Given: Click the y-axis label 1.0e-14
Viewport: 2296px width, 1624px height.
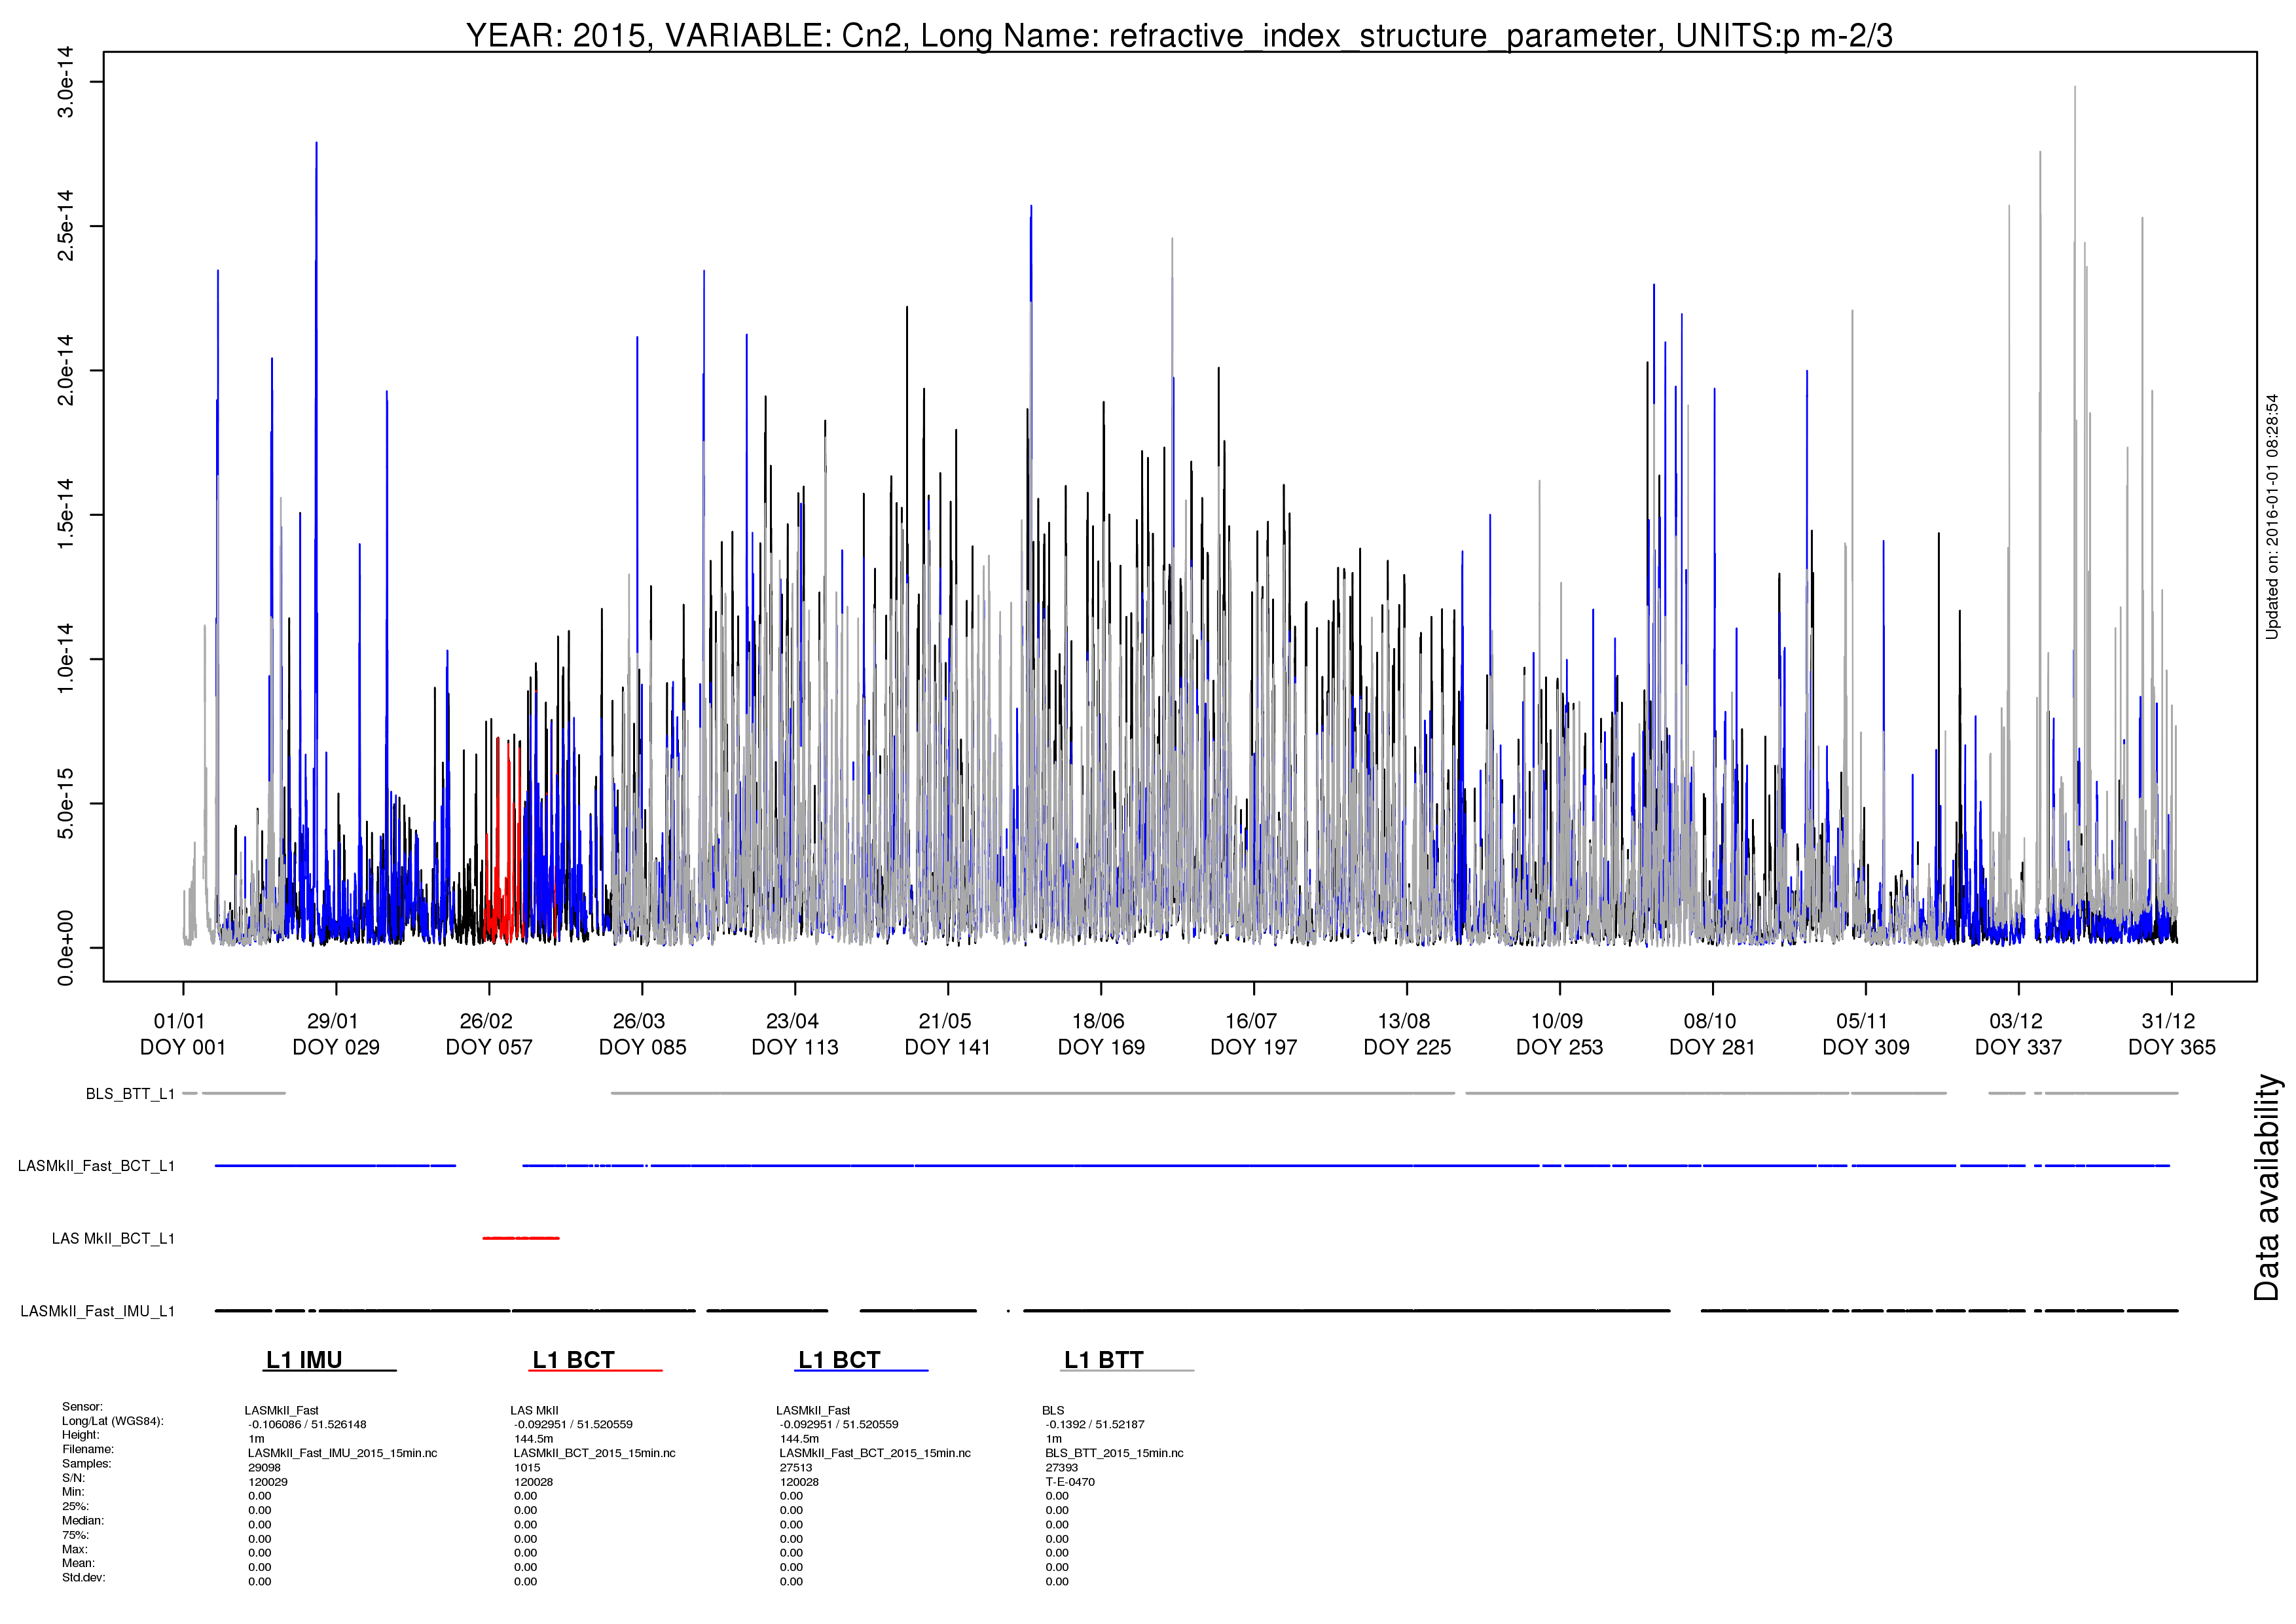Looking at the screenshot, I should click(x=65, y=658).
